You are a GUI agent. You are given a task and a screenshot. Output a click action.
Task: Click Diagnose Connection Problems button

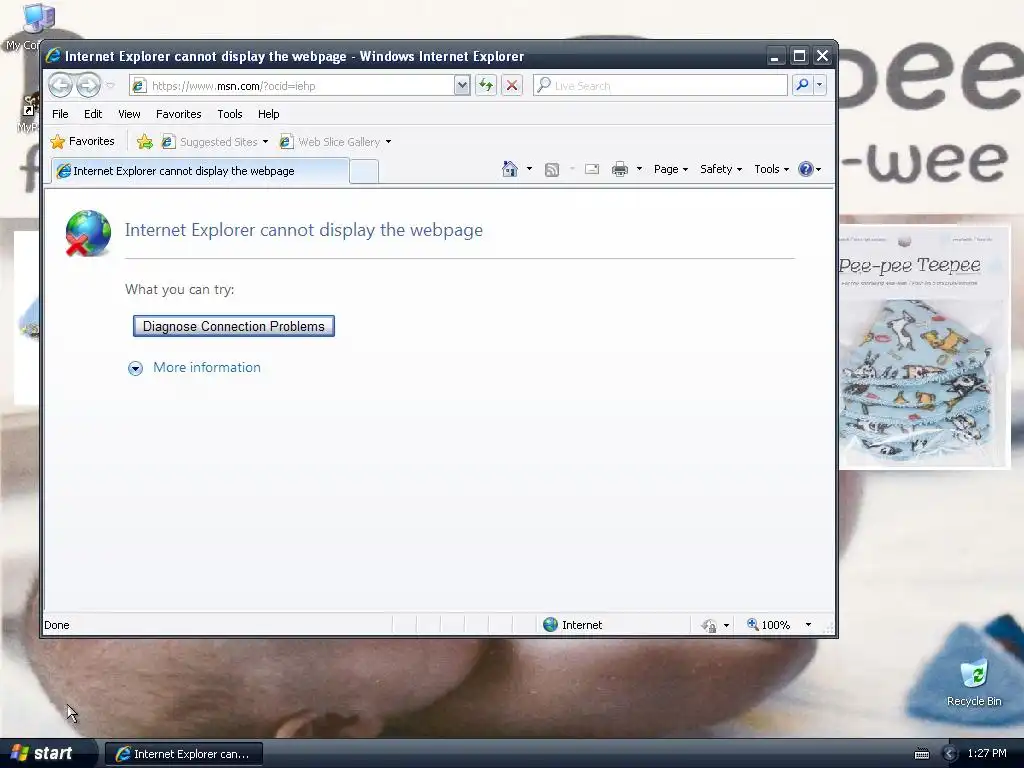coord(234,326)
